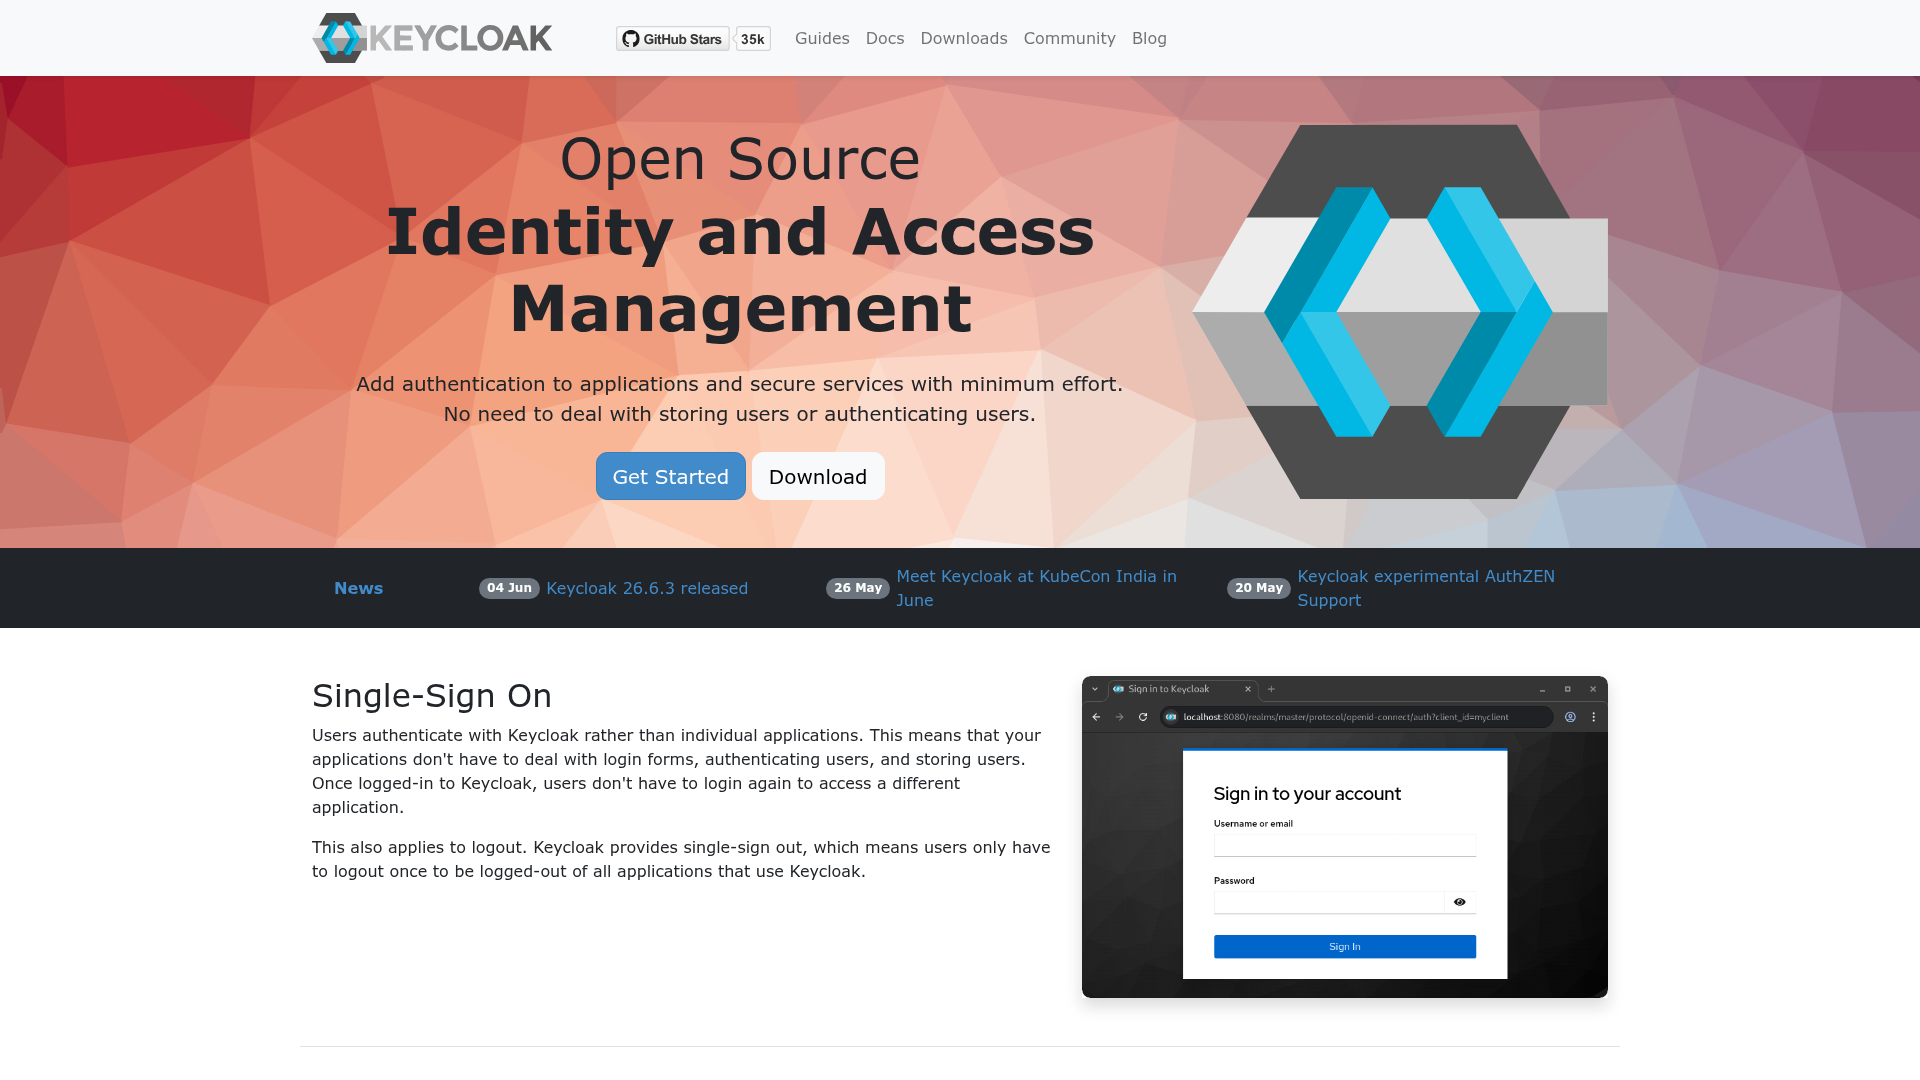Open the Docs menu item
Viewport: 1920px width, 1080px height.
885,38
